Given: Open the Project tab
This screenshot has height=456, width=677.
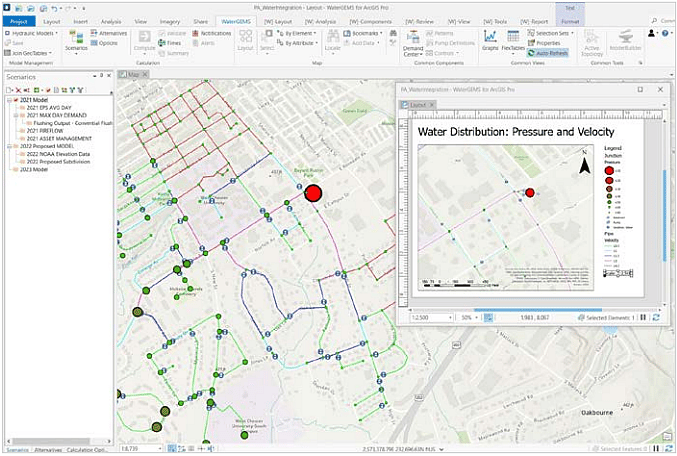Looking at the screenshot, I should pos(19,21).
